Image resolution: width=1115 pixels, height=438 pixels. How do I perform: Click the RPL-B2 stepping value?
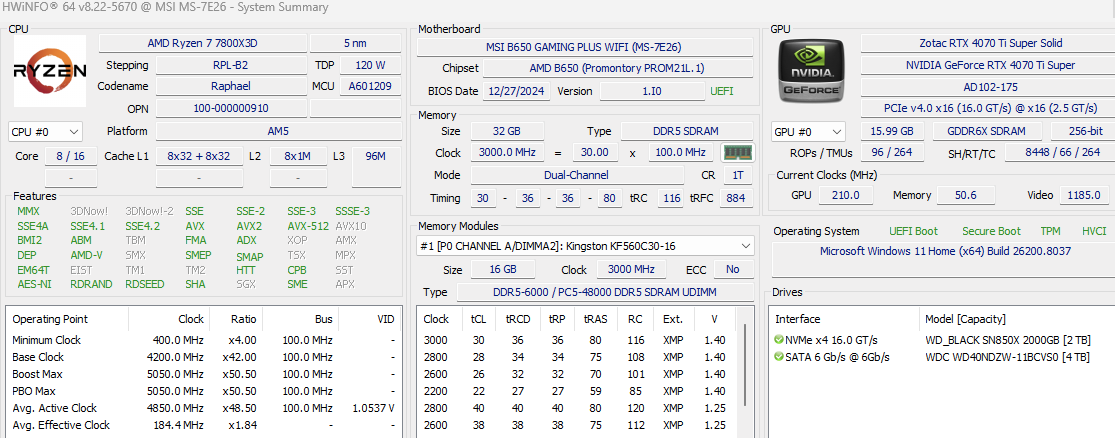click(230, 65)
